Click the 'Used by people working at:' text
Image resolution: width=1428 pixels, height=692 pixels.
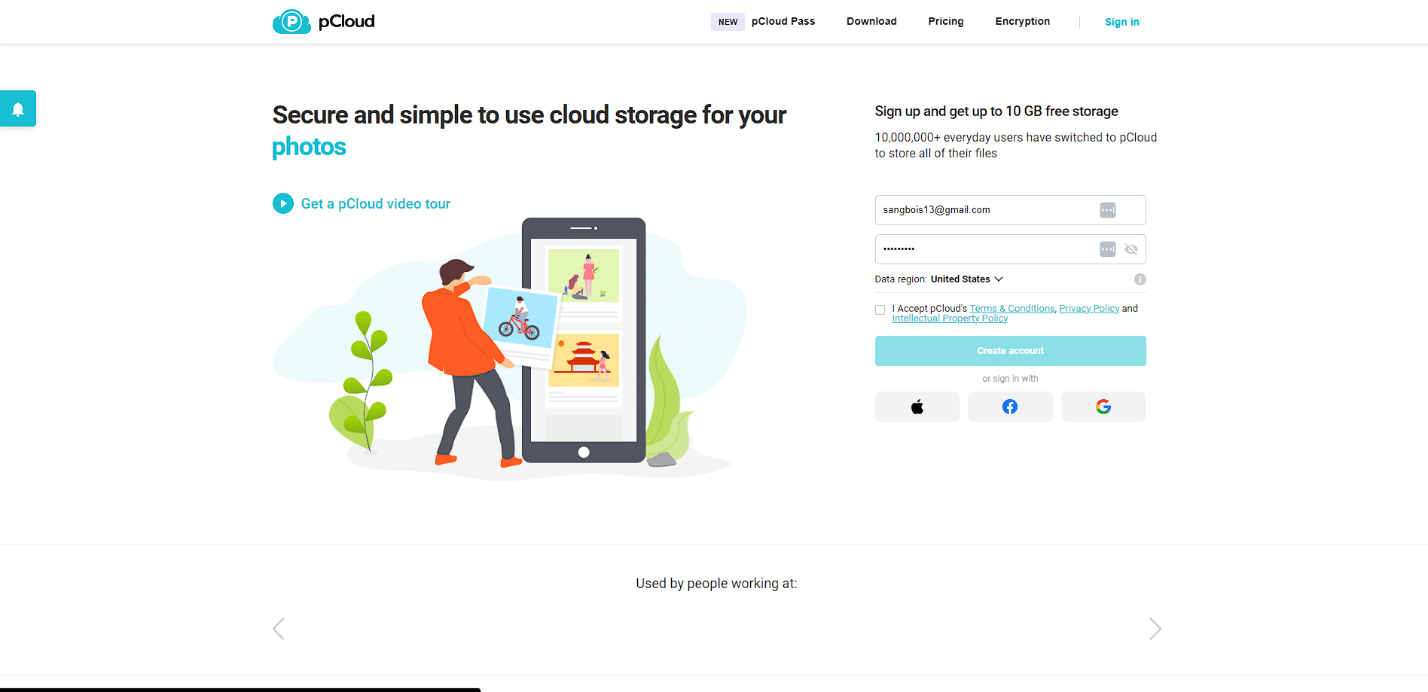(x=716, y=583)
